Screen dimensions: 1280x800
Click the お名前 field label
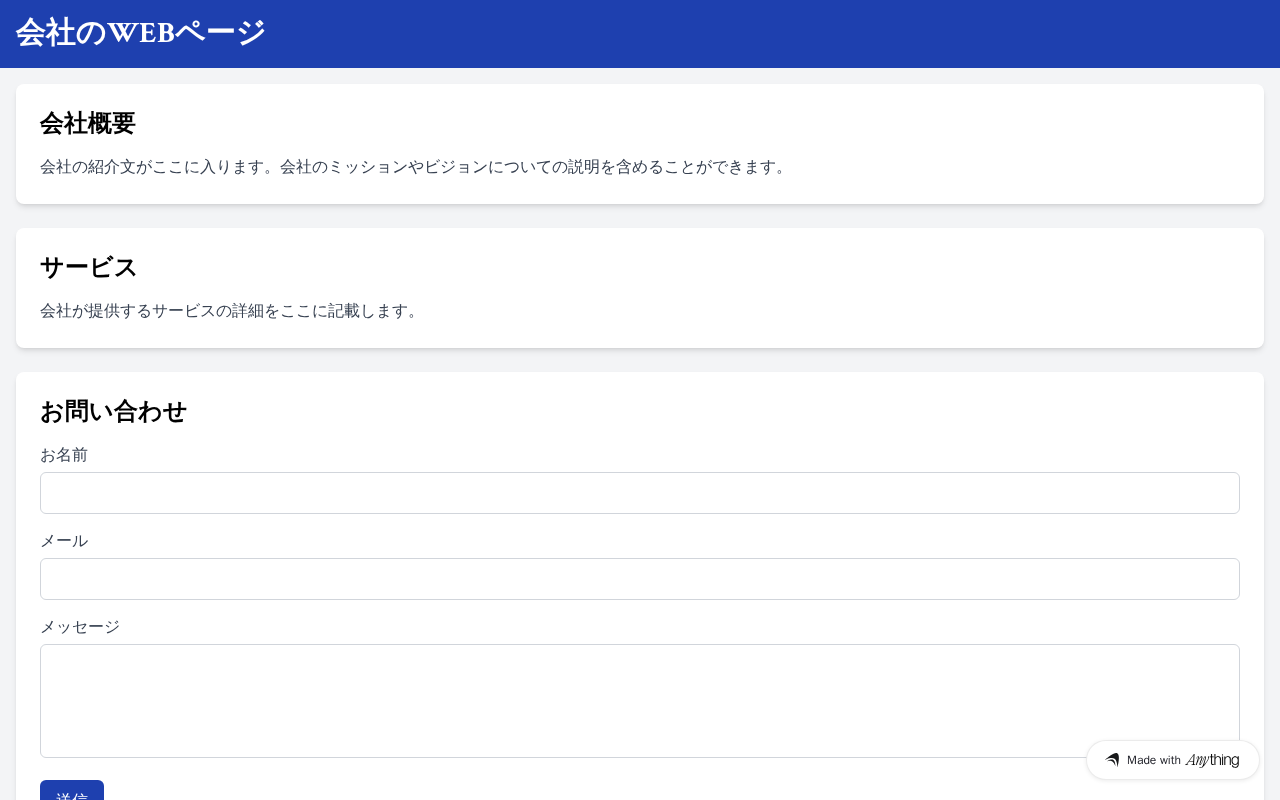point(64,455)
